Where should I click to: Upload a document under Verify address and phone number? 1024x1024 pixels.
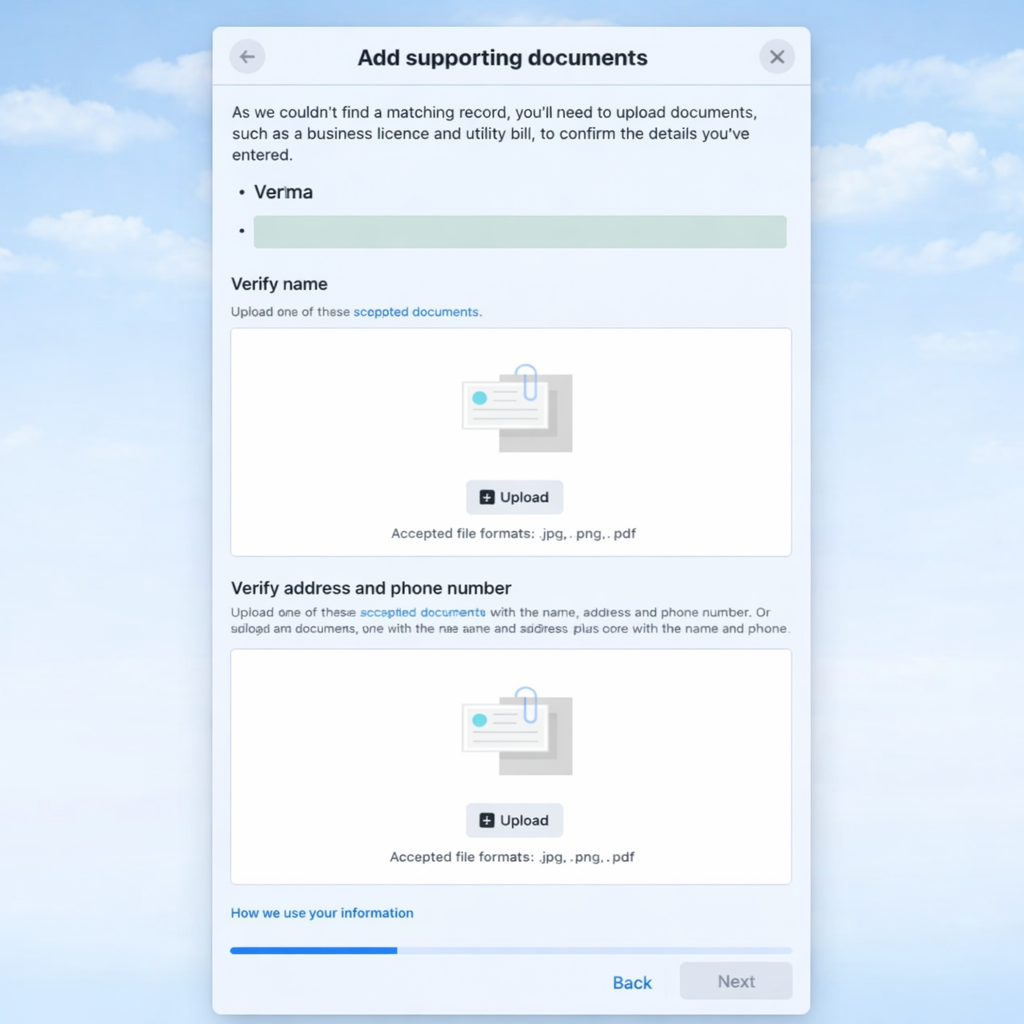click(x=514, y=820)
